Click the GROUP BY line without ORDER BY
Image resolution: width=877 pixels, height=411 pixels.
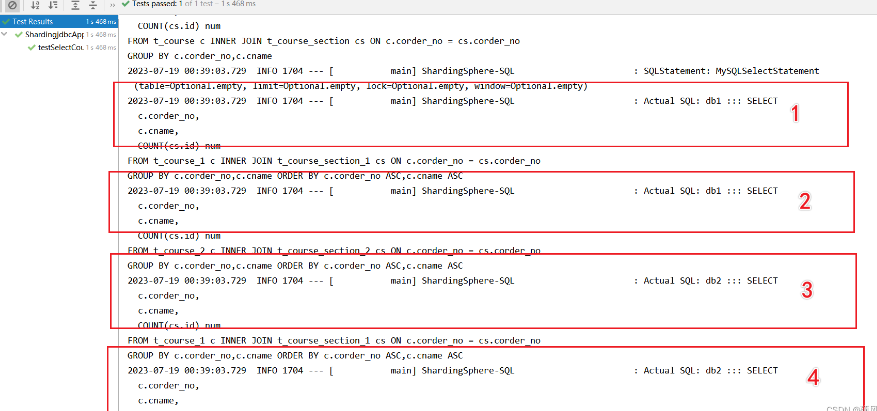coord(200,56)
